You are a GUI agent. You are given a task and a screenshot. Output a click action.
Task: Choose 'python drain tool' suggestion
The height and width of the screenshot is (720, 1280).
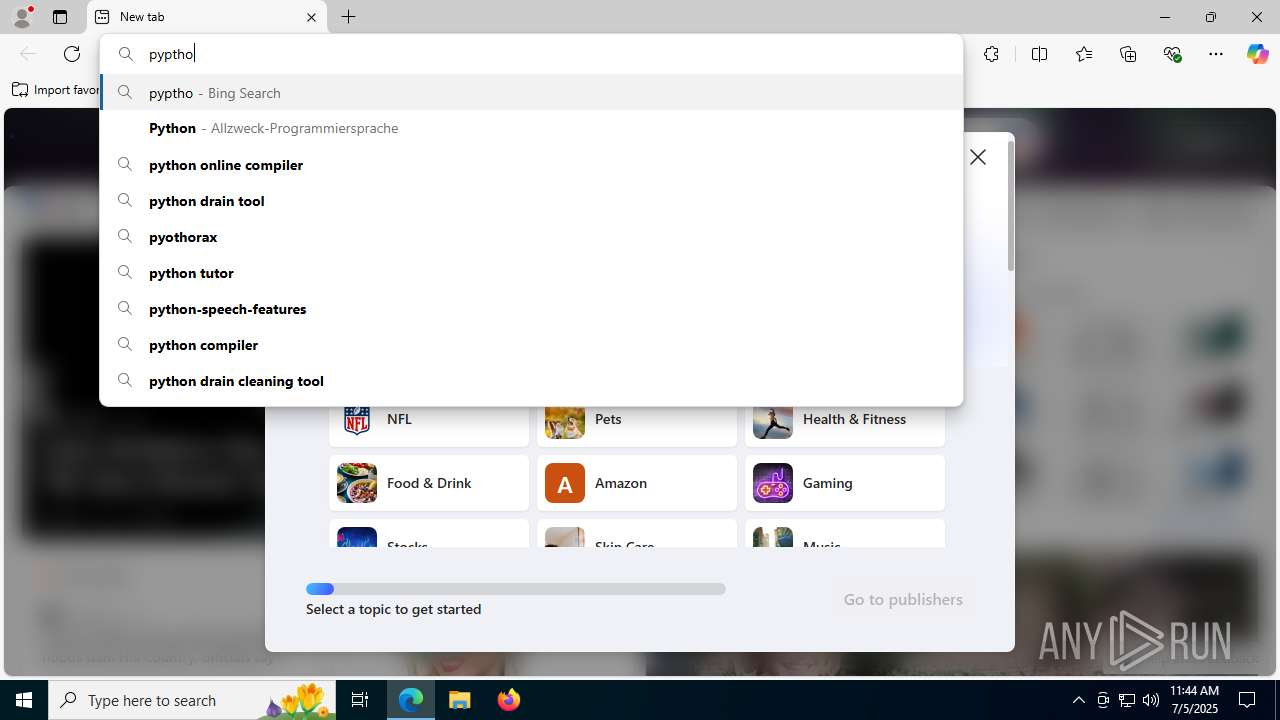click(531, 201)
